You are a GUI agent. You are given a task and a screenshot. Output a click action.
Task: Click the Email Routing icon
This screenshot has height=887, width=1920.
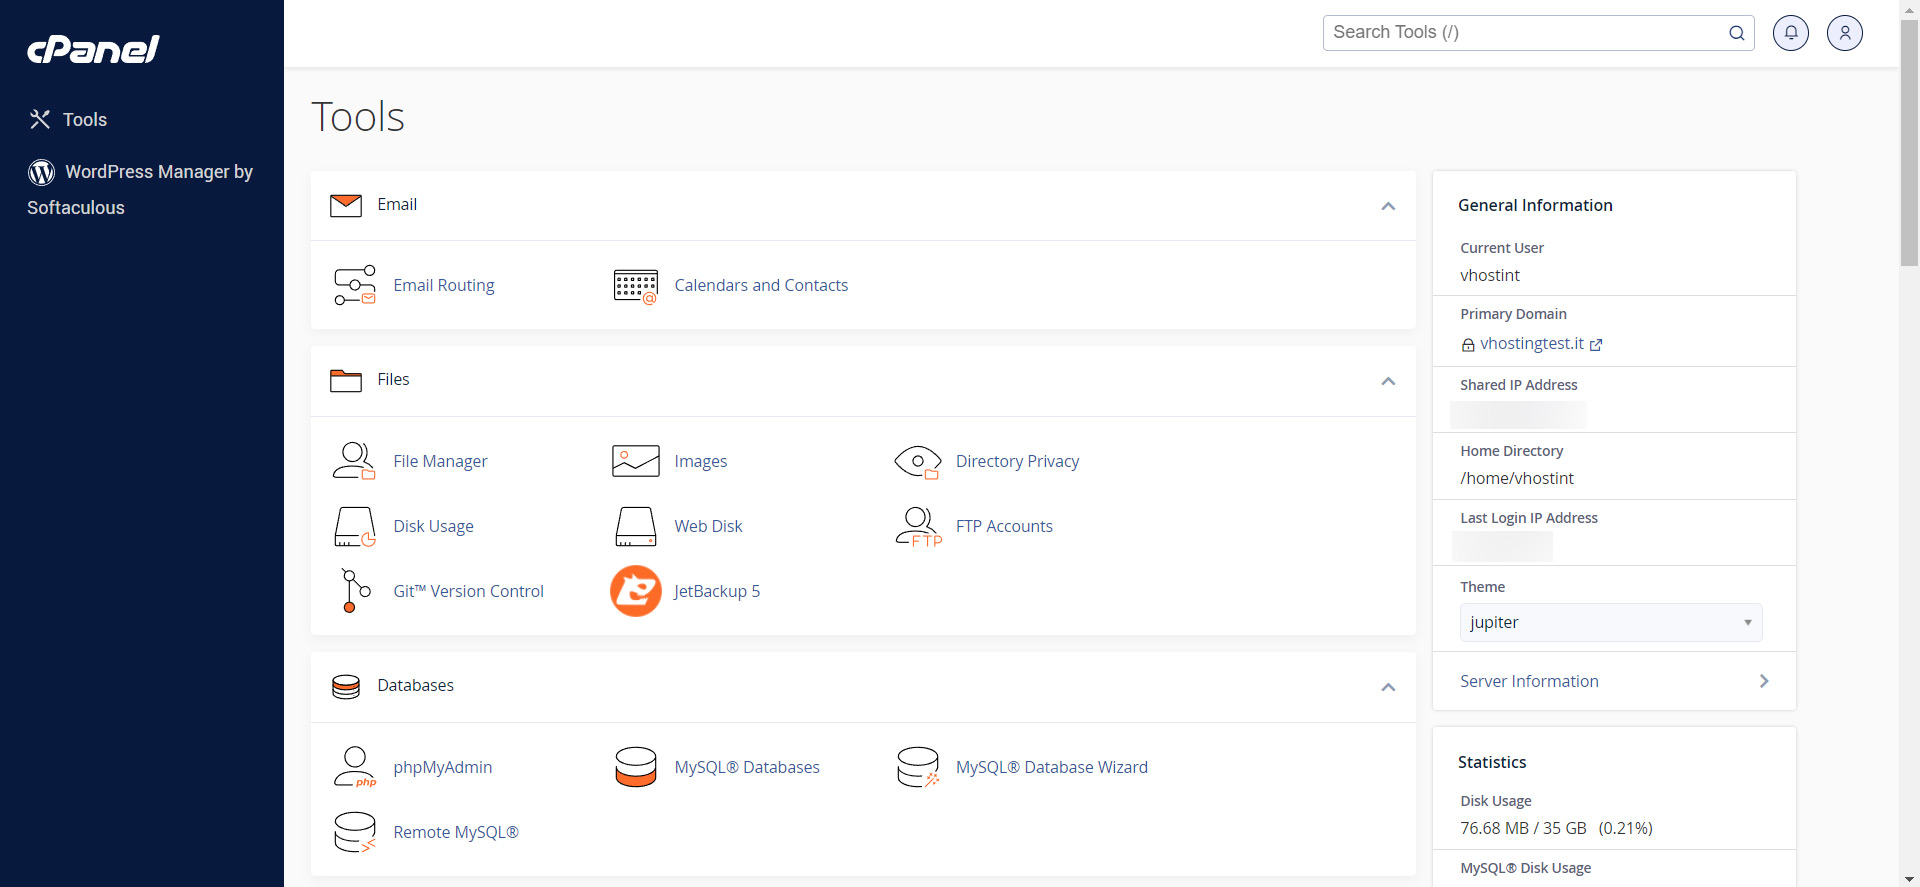pyautogui.click(x=355, y=285)
